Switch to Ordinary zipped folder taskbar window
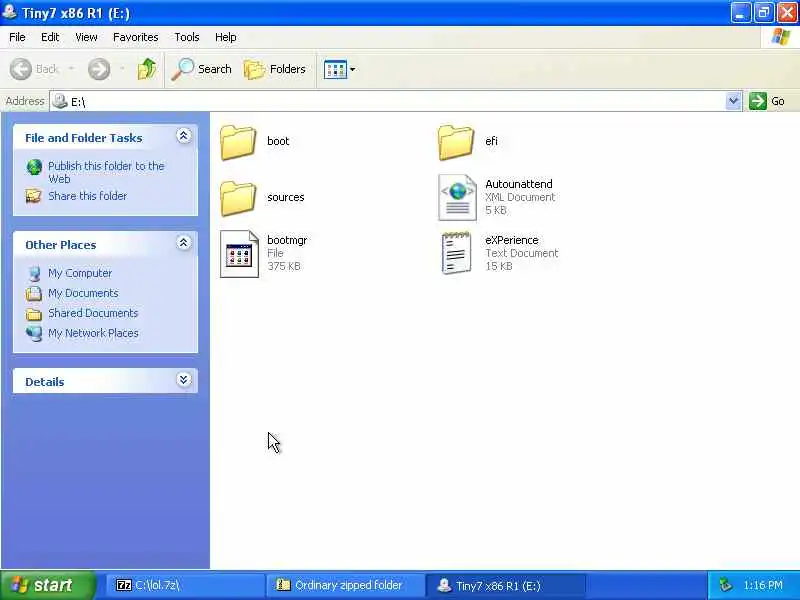The width and height of the screenshot is (800, 600). [345, 585]
